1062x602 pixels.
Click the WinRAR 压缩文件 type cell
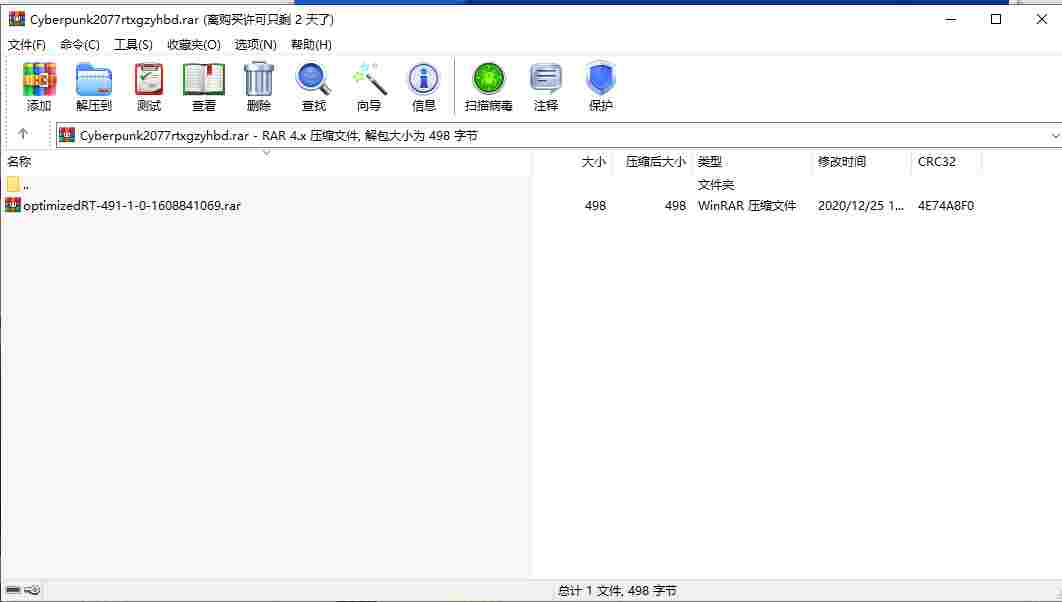(x=747, y=205)
